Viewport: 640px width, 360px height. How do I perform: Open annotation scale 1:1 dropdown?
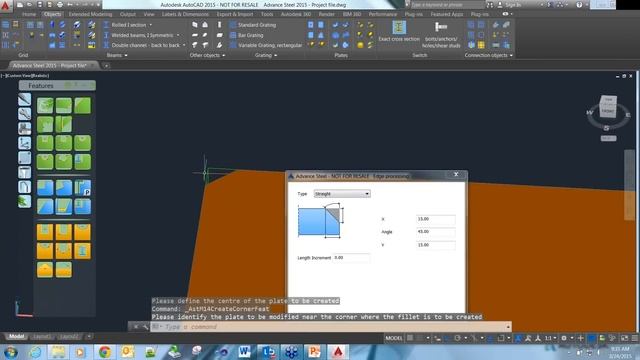coord(551,338)
